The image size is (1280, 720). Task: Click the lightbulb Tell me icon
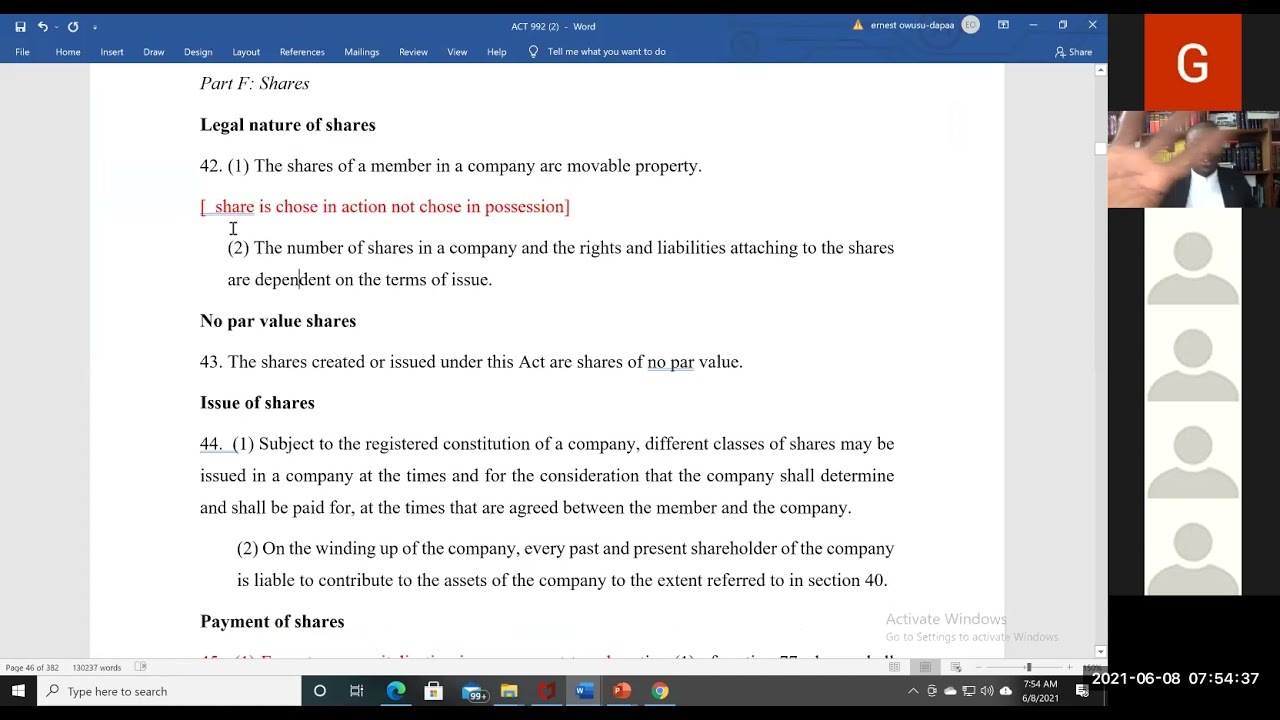tap(533, 52)
